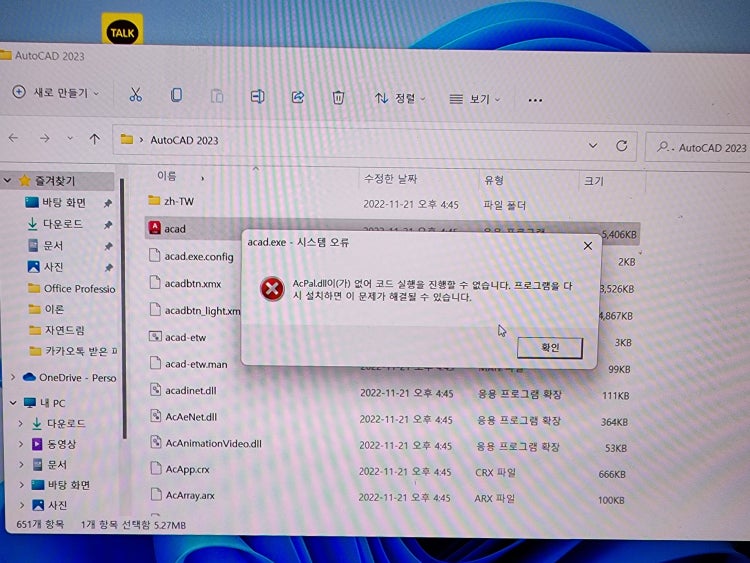Image resolution: width=750 pixels, height=563 pixels.
Task: Click the acadinet.dll file icon
Action: click(x=155, y=389)
